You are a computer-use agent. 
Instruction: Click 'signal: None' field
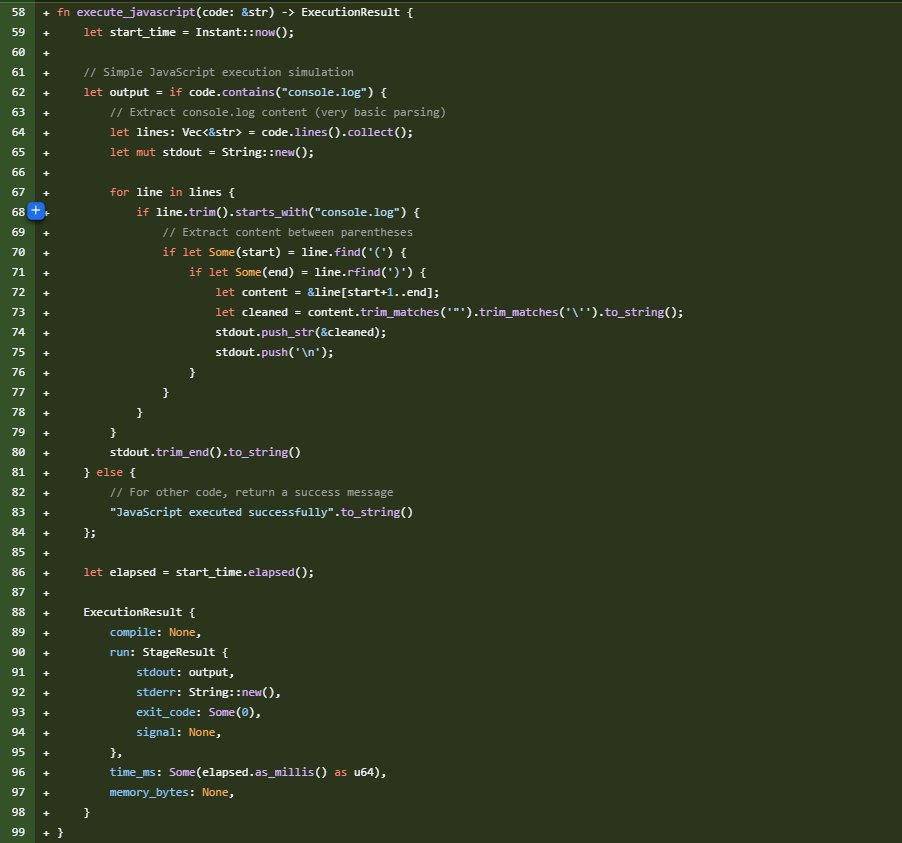tap(178, 733)
